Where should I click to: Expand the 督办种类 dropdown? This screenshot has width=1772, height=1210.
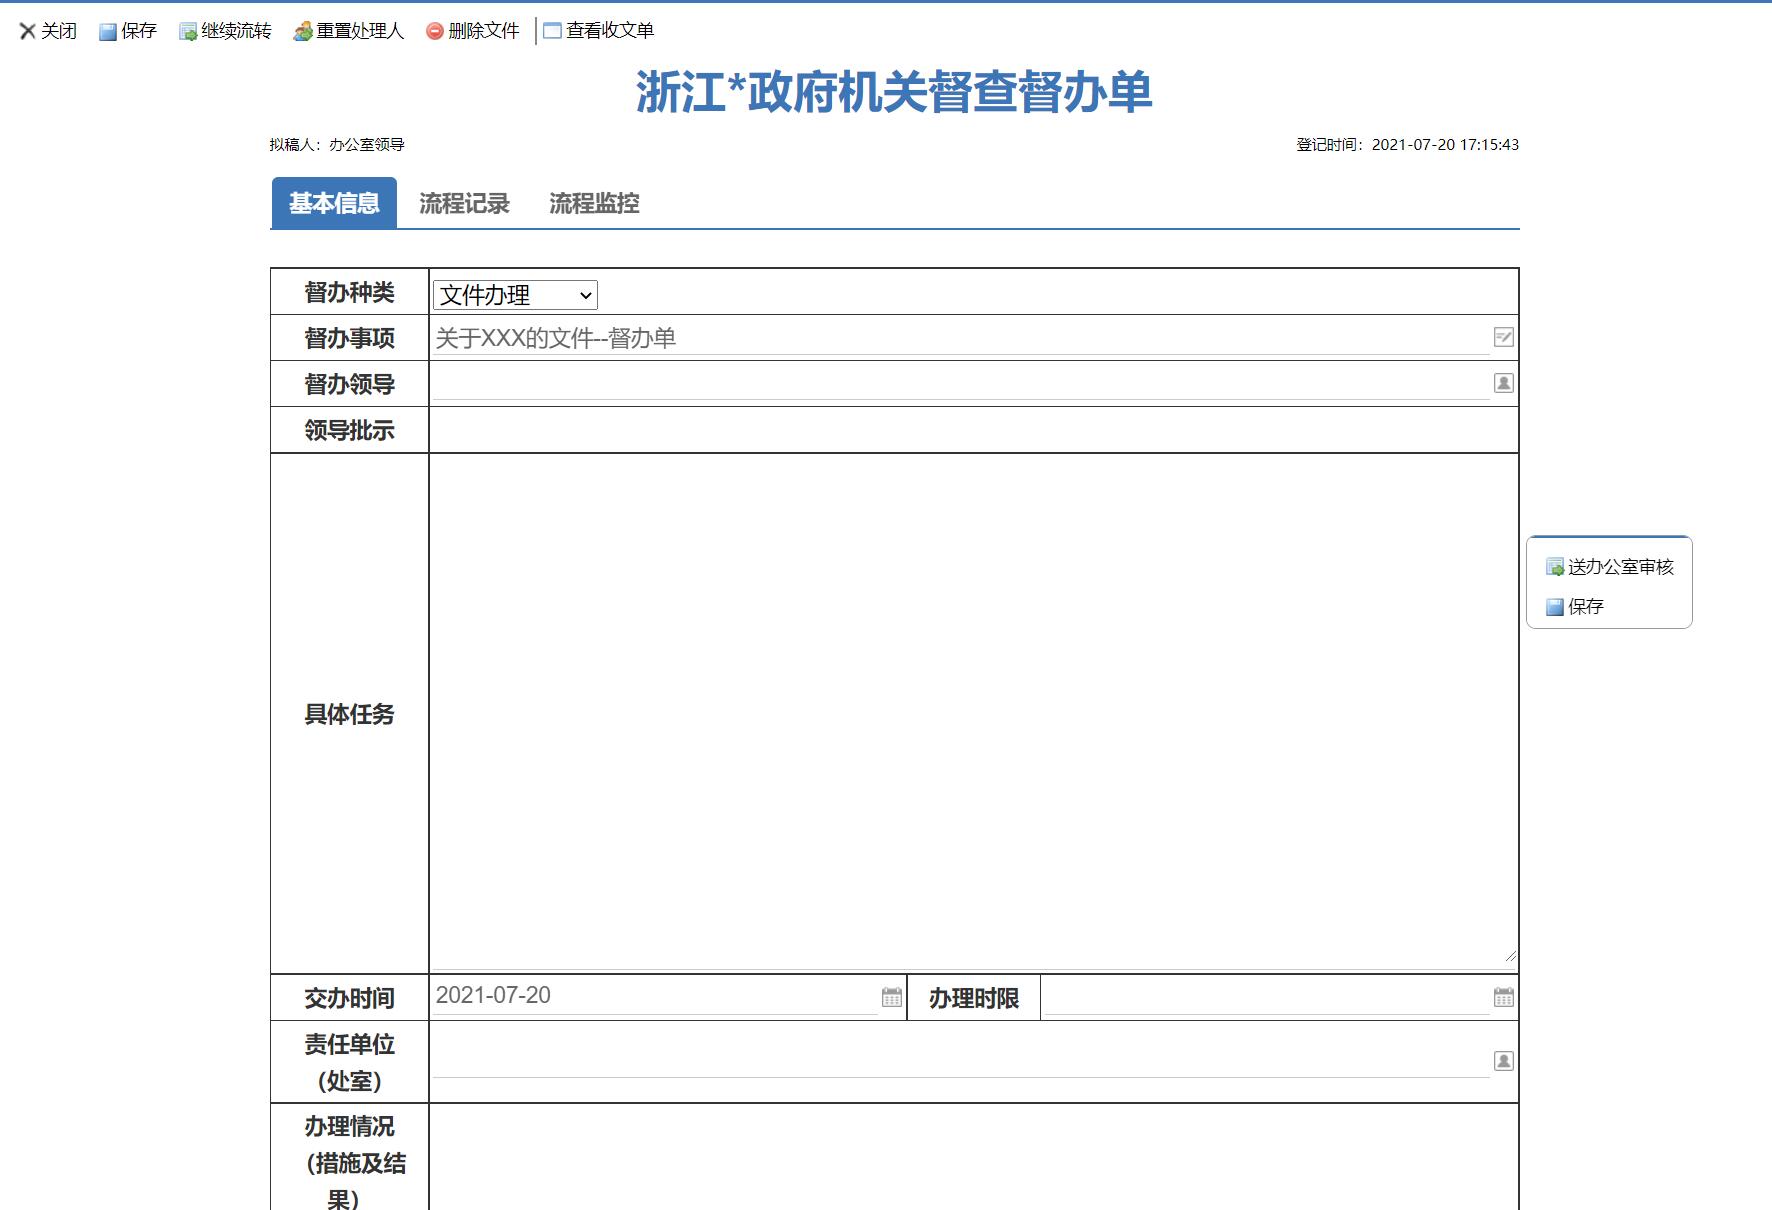point(515,295)
